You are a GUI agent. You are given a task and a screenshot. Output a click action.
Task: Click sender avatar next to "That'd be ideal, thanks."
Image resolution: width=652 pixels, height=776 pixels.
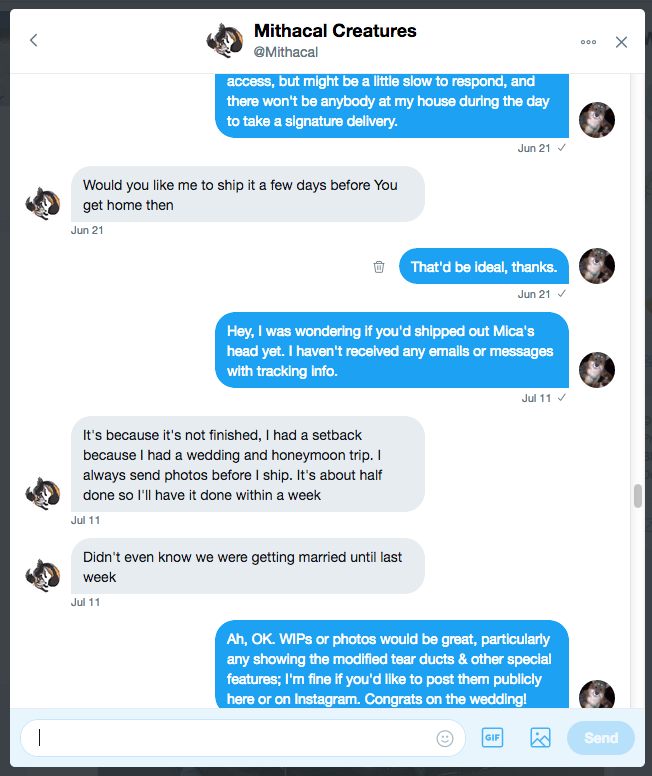pyautogui.click(x=597, y=266)
